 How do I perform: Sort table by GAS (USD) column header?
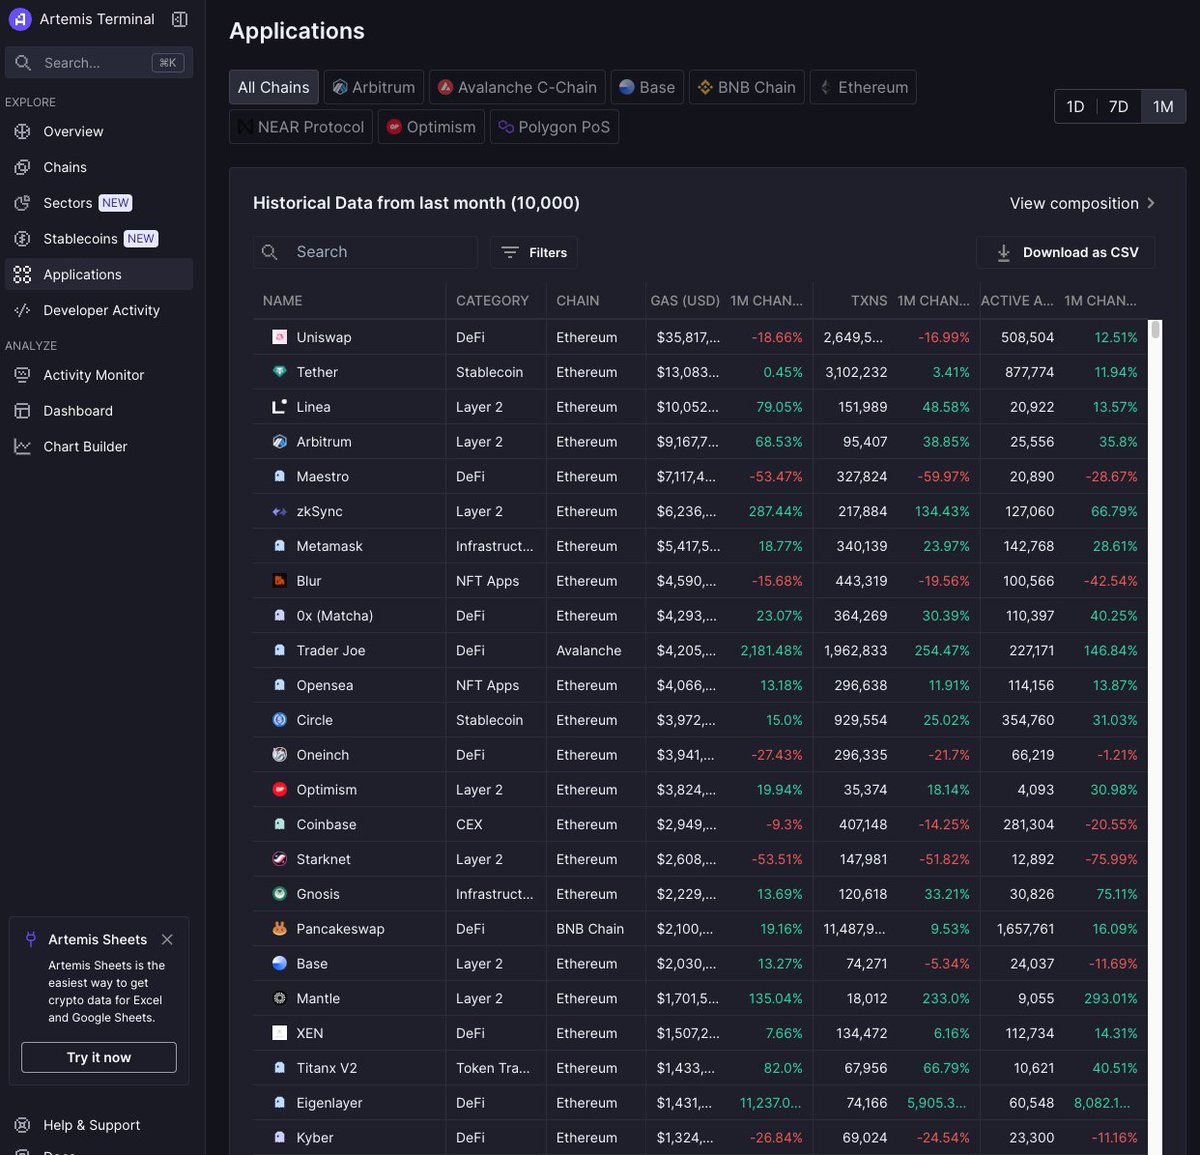pos(685,300)
